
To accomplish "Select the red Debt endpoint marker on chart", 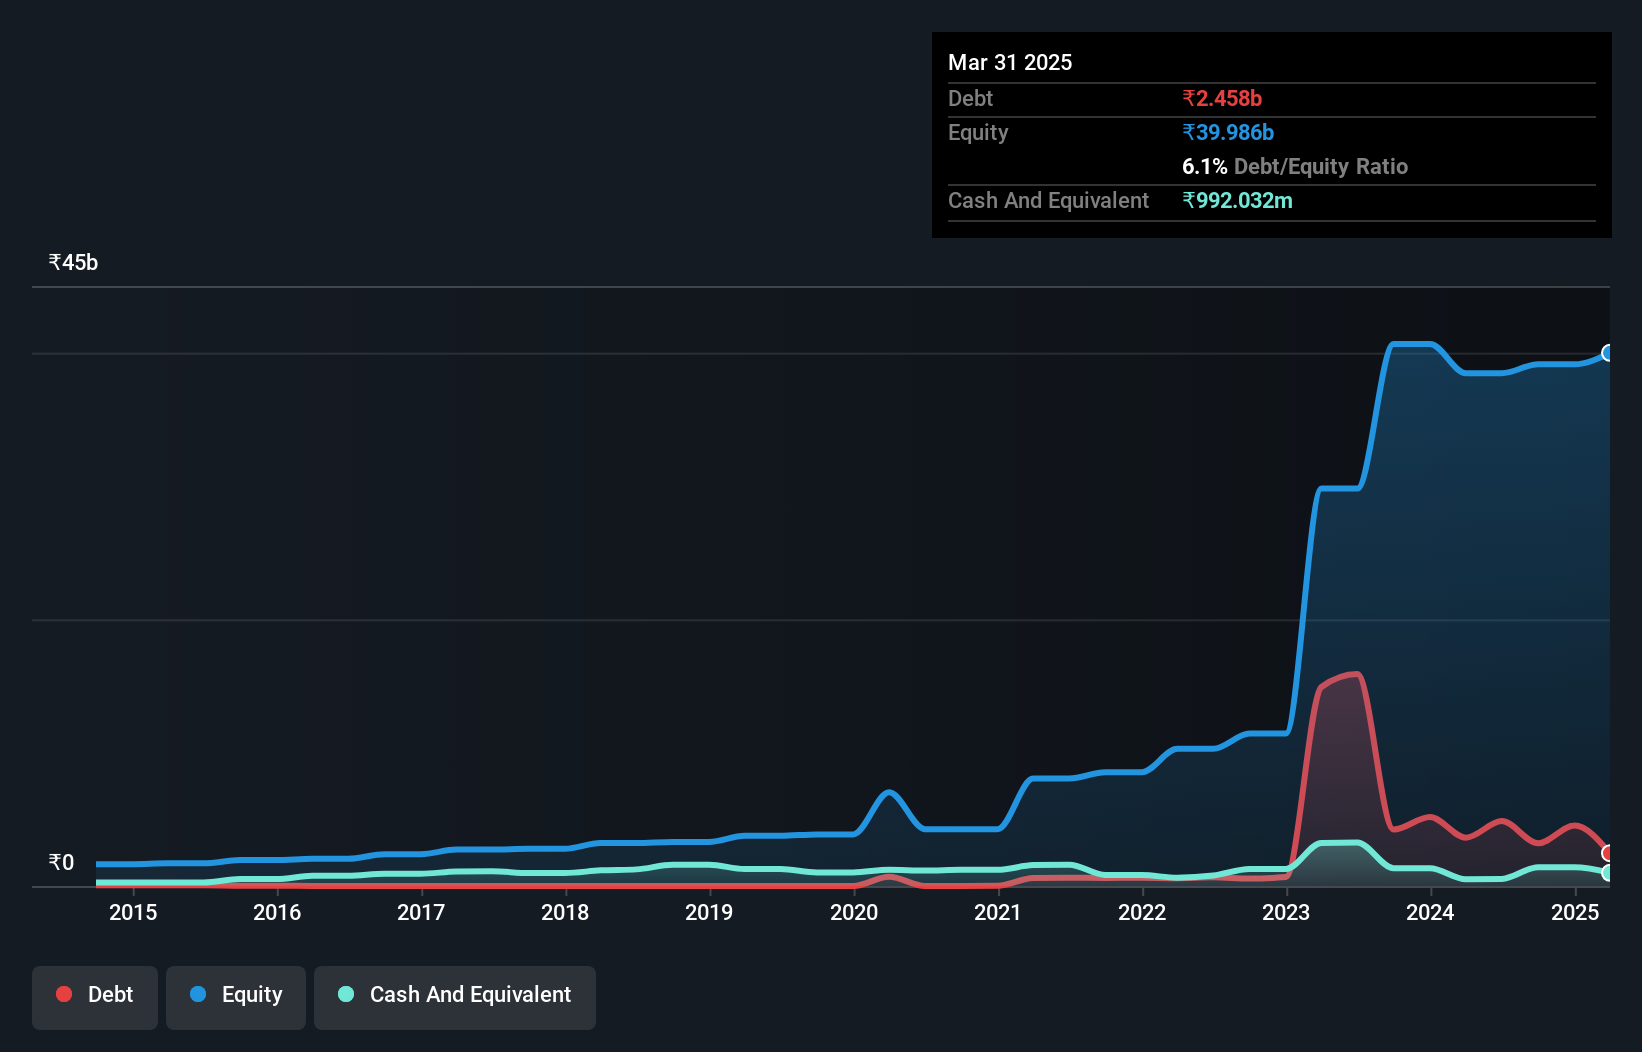I will pos(1608,853).
